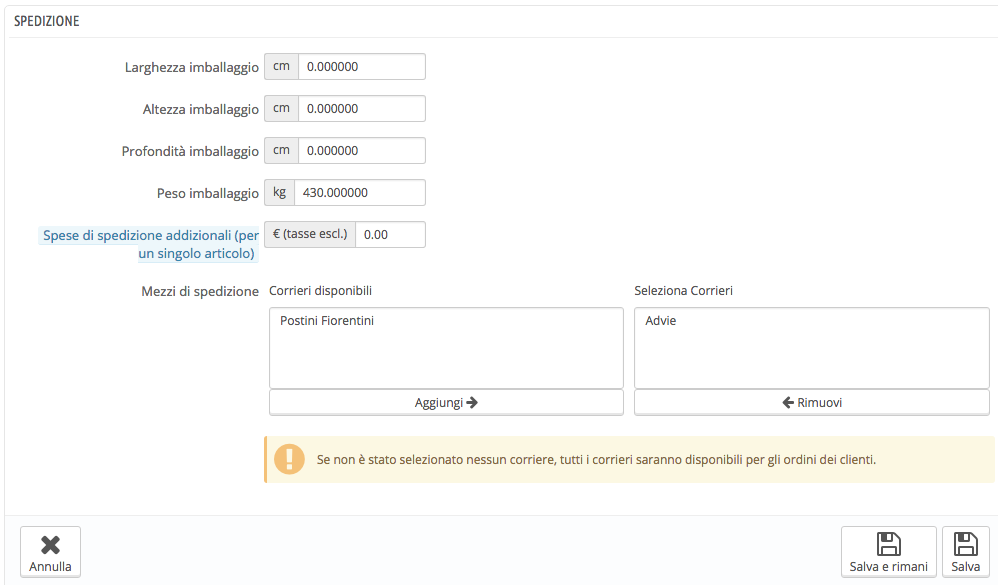Click the Annulla cancel button
This screenshot has height=585, width=998.
point(50,552)
